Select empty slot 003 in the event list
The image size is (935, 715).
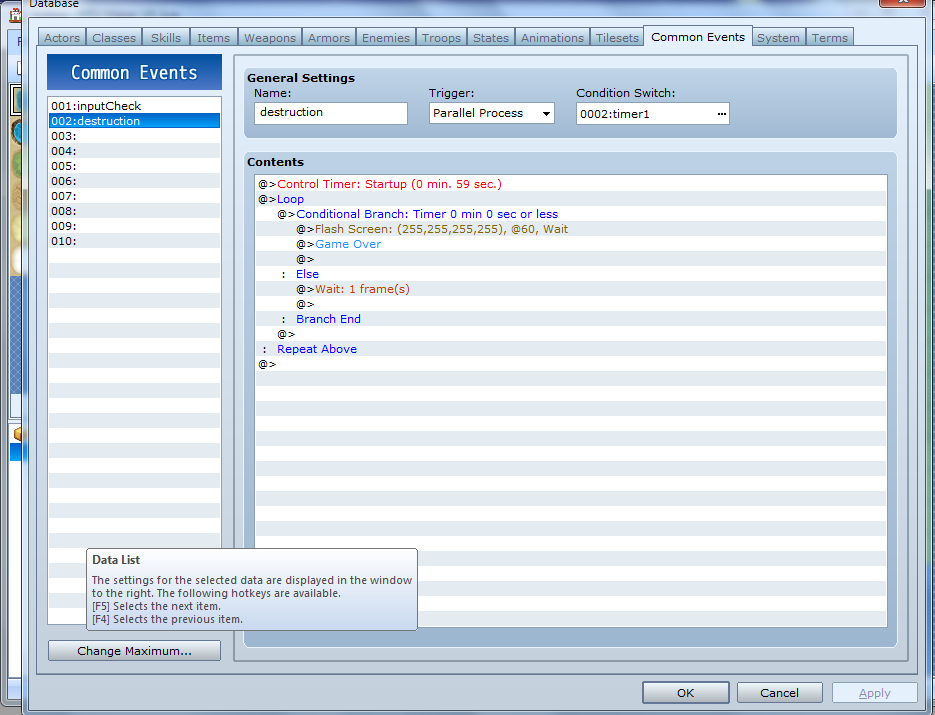[x=134, y=136]
